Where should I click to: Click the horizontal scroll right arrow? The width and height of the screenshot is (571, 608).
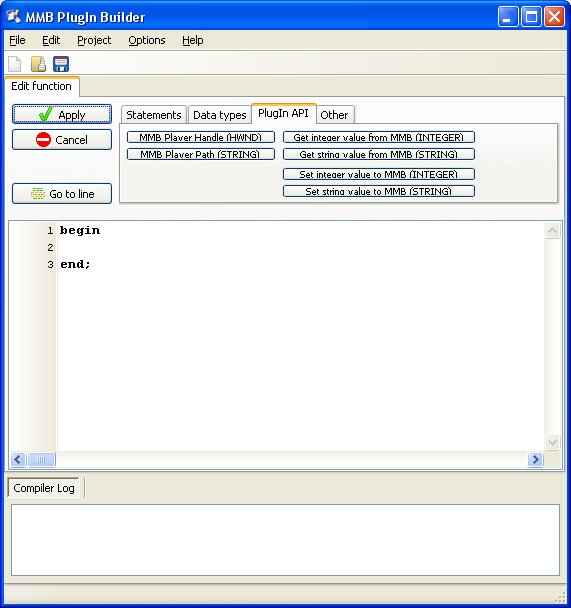(x=535, y=460)
